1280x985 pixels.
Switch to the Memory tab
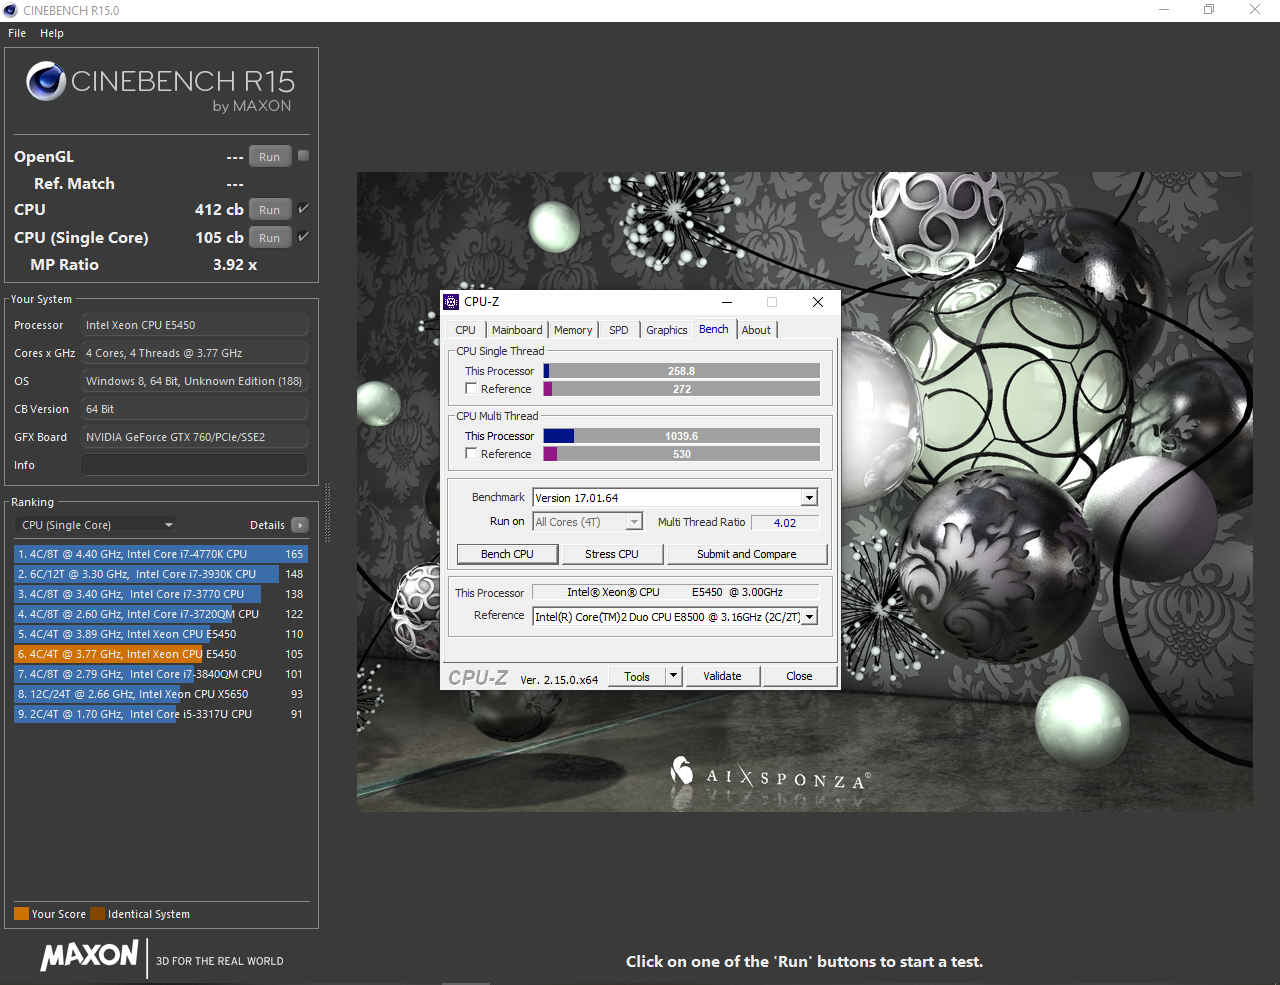pos(573,330)
